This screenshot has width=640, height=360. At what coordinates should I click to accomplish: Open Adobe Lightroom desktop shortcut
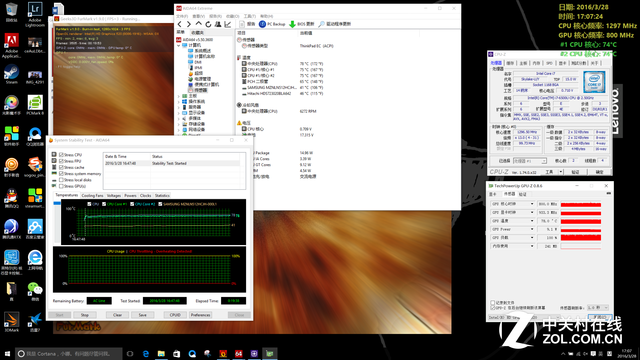click(35, 14)
